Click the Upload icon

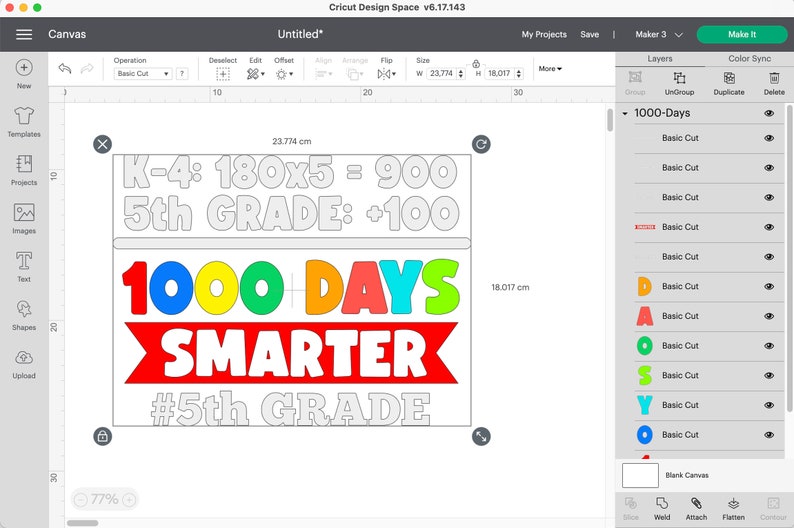click(x=24, y=357)
